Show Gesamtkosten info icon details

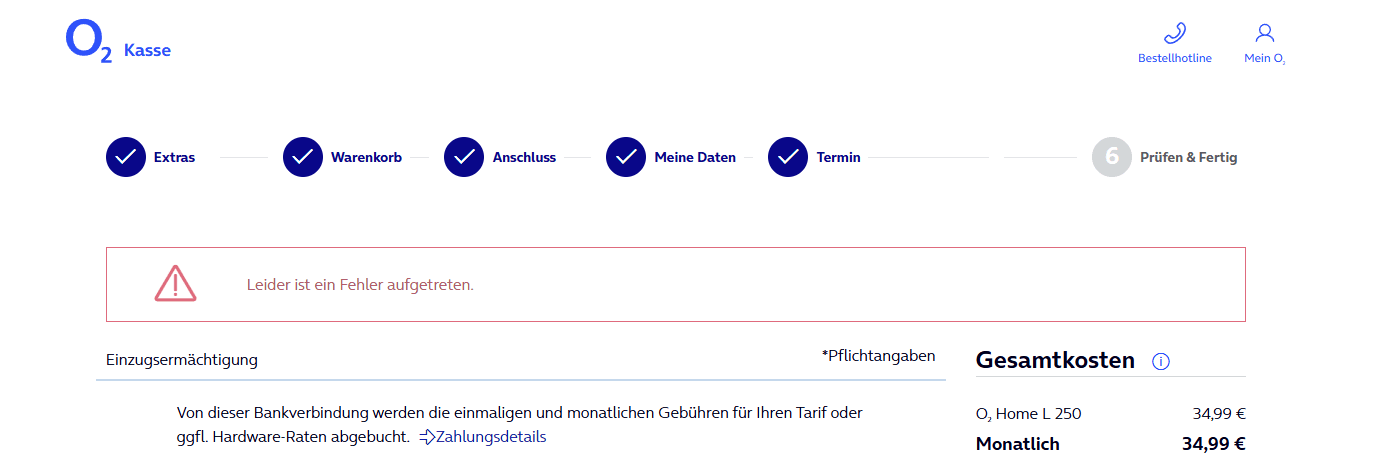tap(1161, 362)
